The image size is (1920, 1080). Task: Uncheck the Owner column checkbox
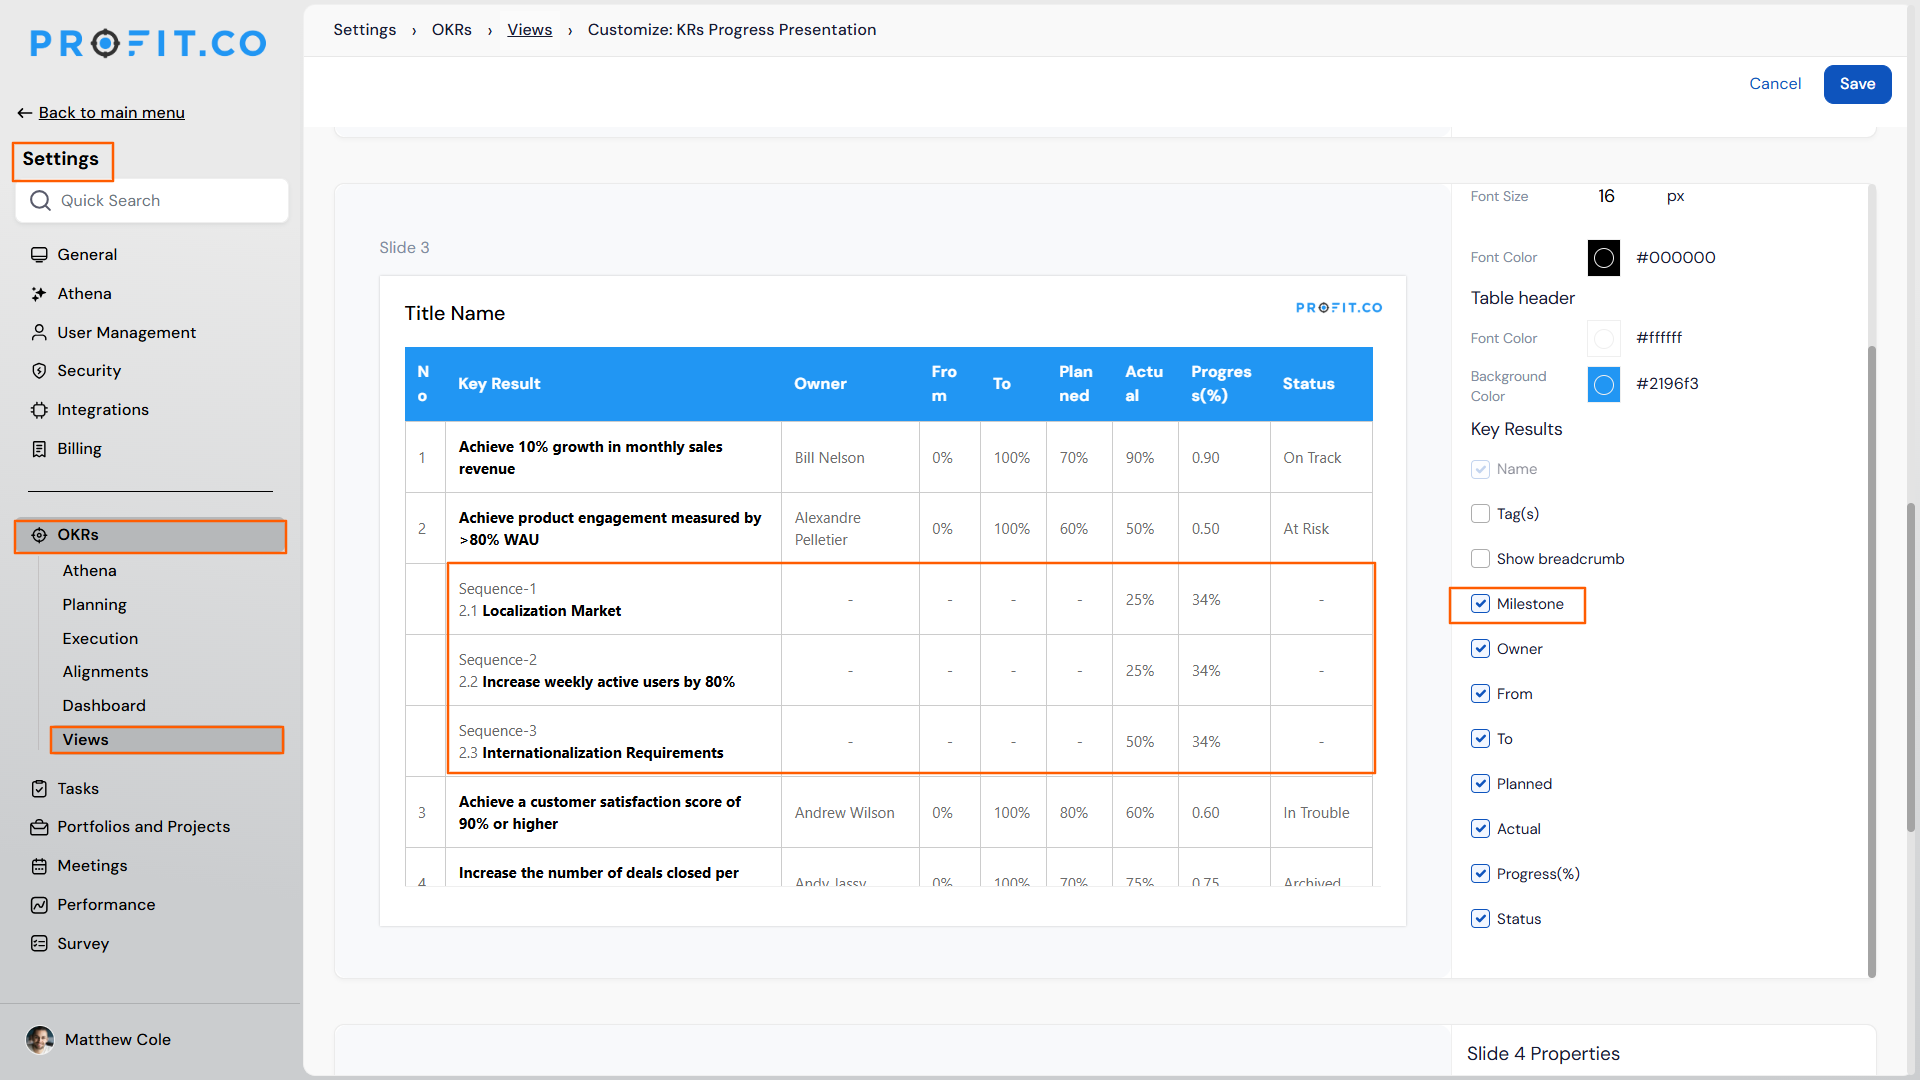click(x=1480, y=649)
